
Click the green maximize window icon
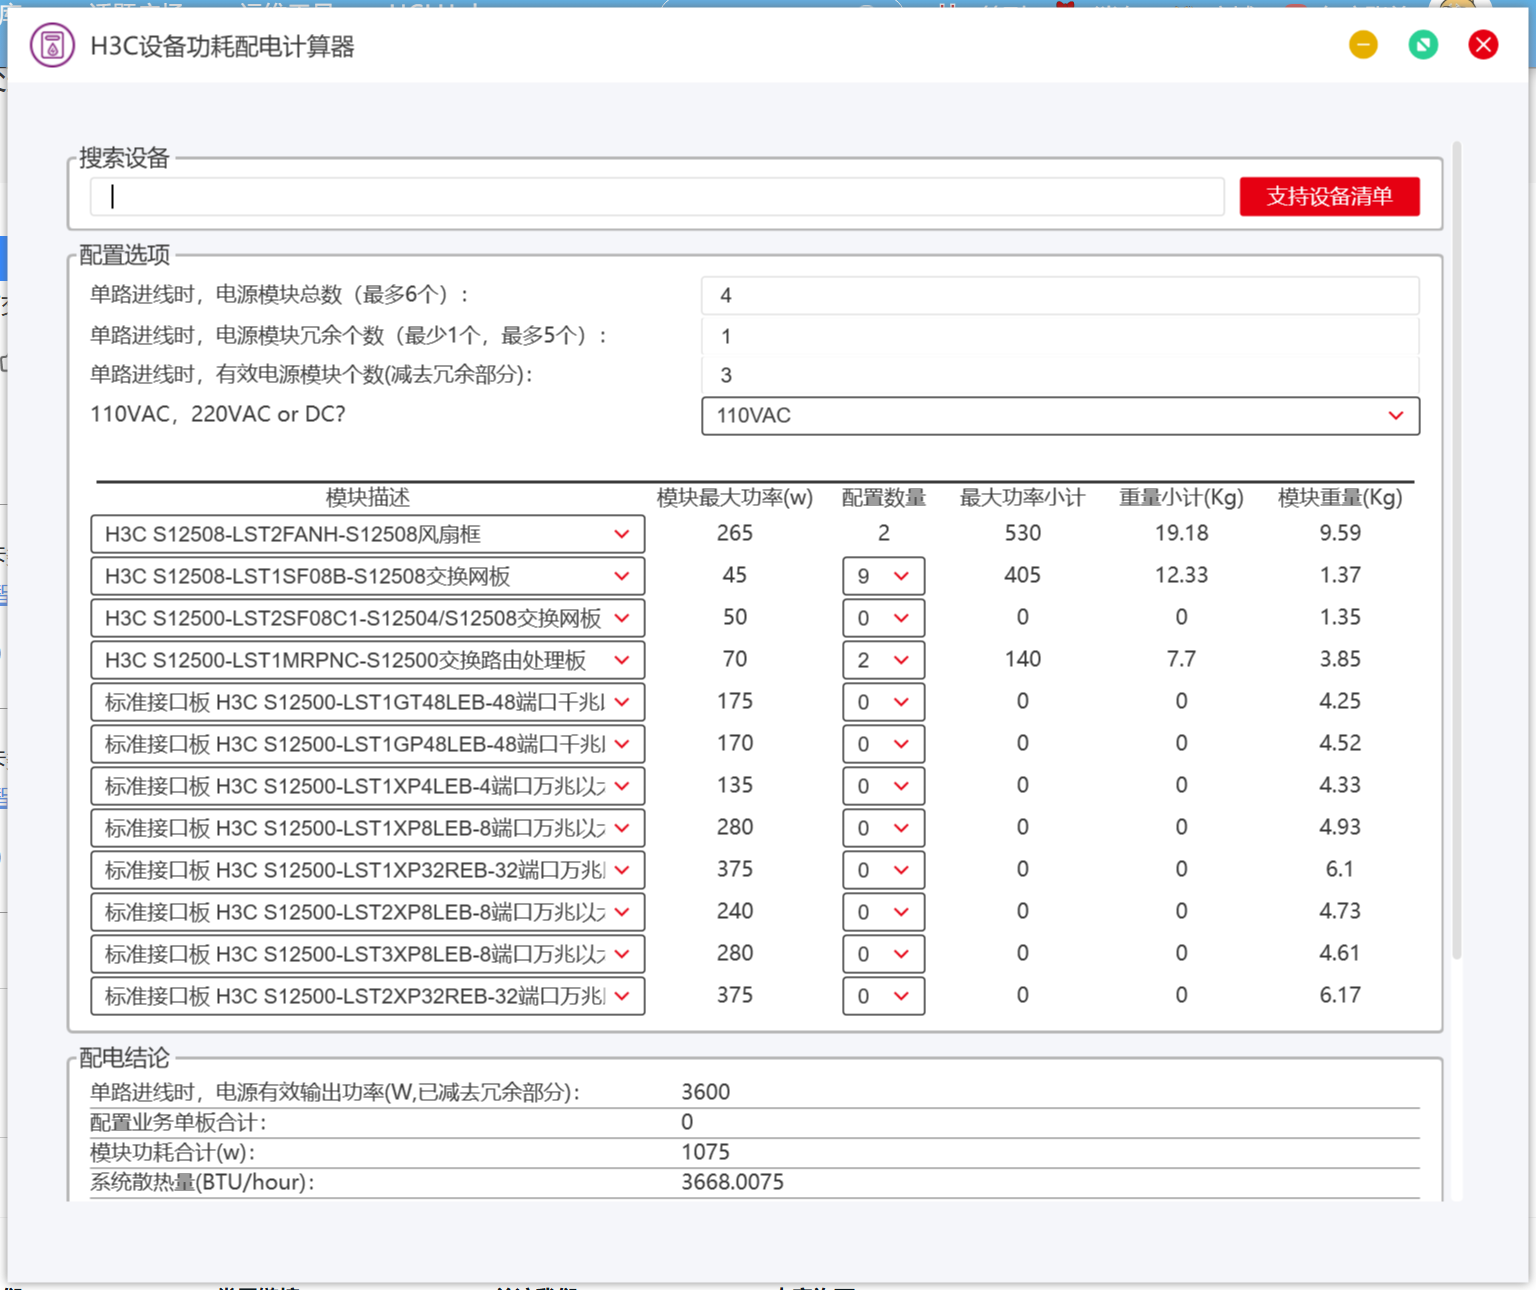pyautogui.click(x=1423, y=45)
